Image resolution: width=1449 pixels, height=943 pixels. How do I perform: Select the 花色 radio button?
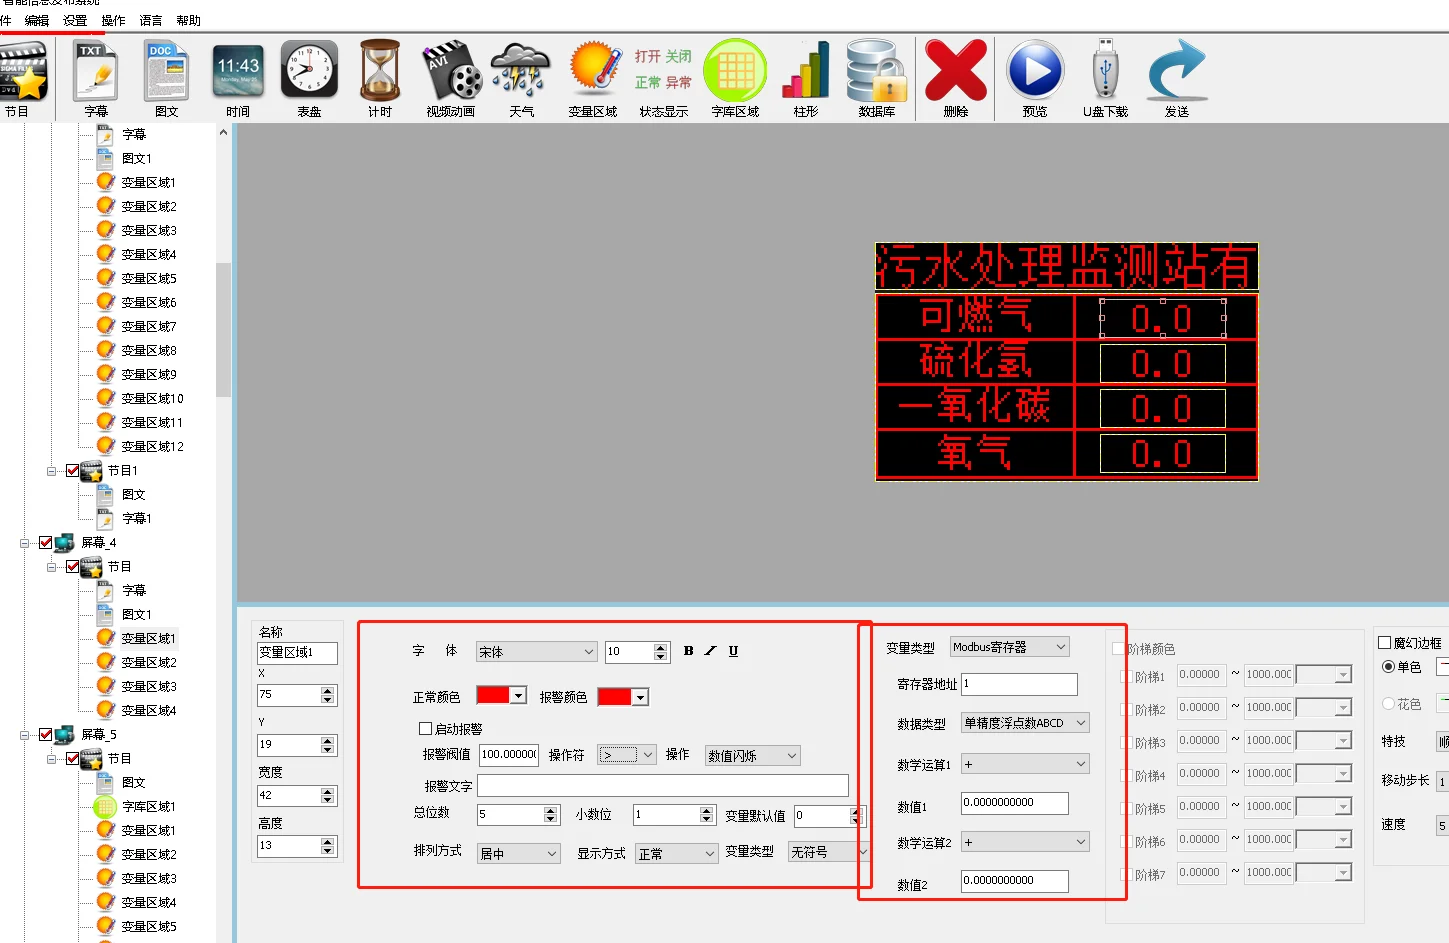tap(1388, 703)
